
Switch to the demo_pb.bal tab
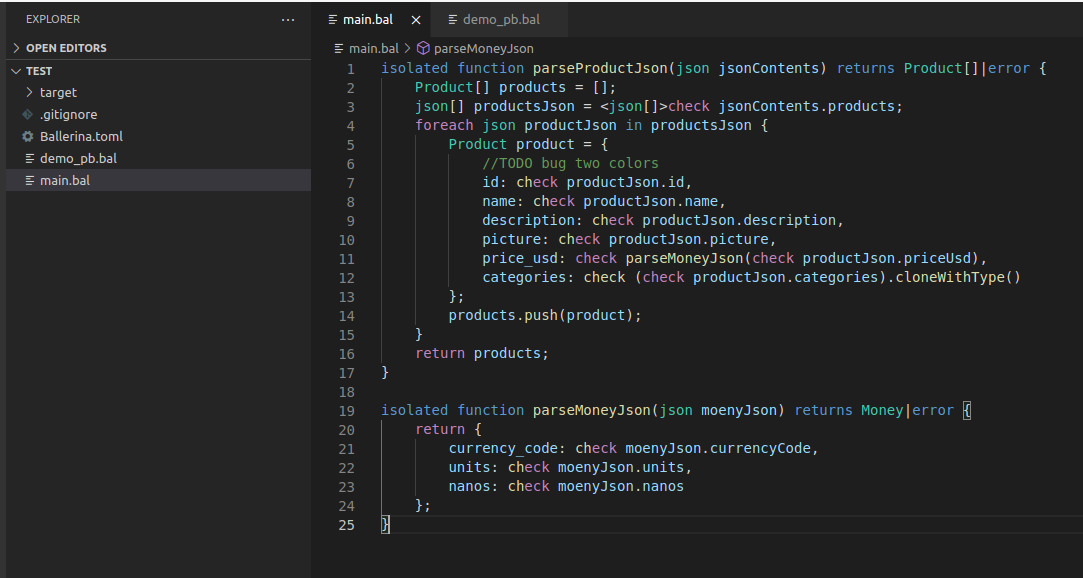pyautogui.click(x=500, y=18)
